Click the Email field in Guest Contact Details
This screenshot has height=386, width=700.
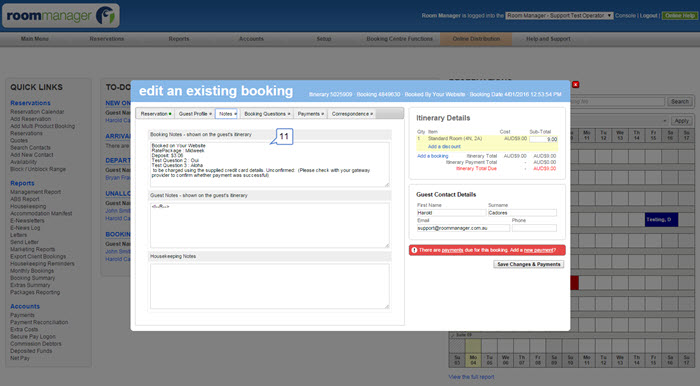(463, 228)
